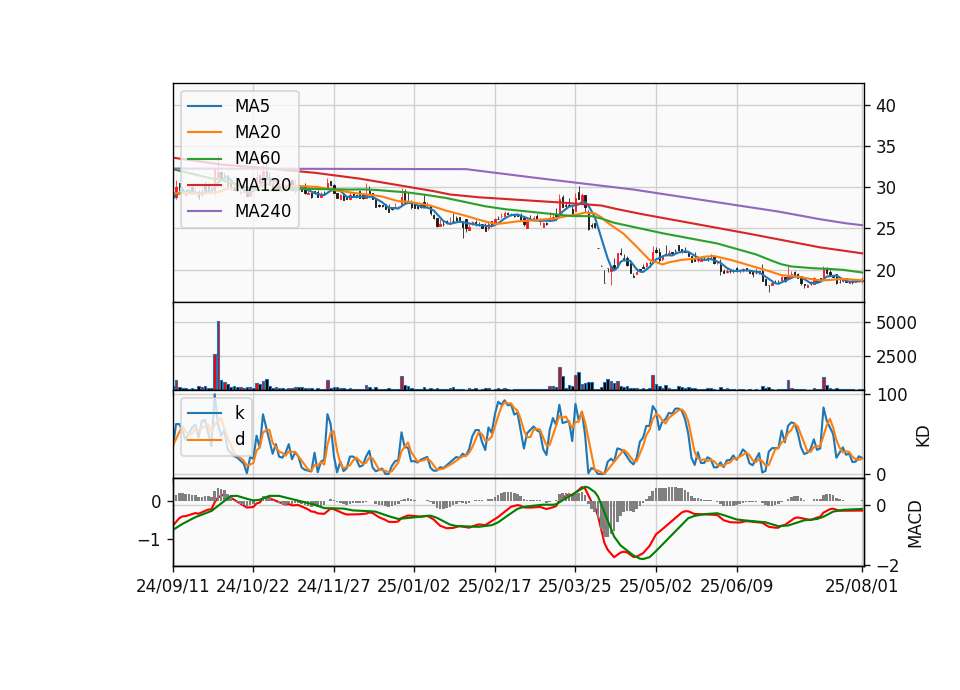The width and height of the screenshot is (960, 690).
Task: Click the price axis value 40
Action: pos(886,106)
